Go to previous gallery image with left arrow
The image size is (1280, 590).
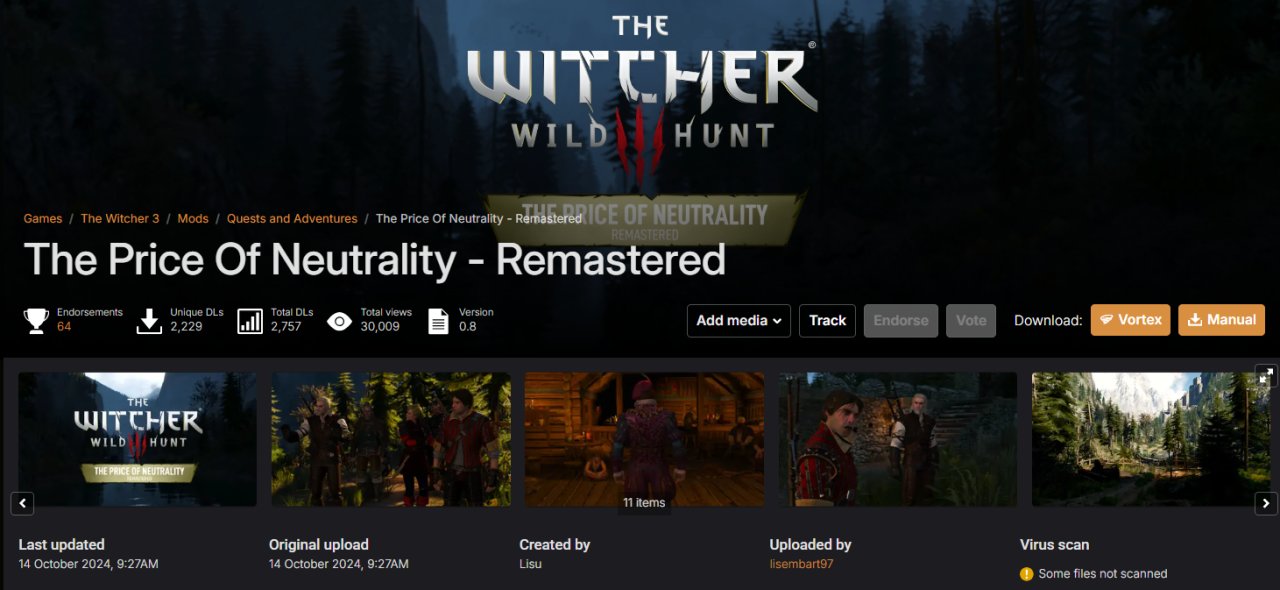coord(22,503)
